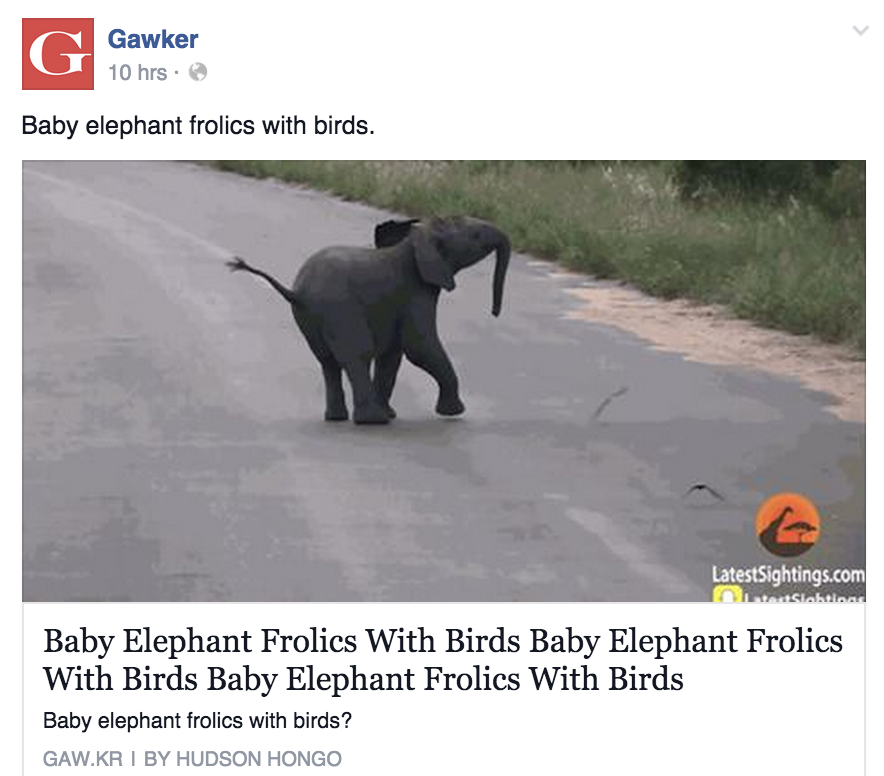This screenshot has height=776, width=884.
Task: Open the Baby Elephant Frolics With Birds headline
Action: tap(443, 659)
